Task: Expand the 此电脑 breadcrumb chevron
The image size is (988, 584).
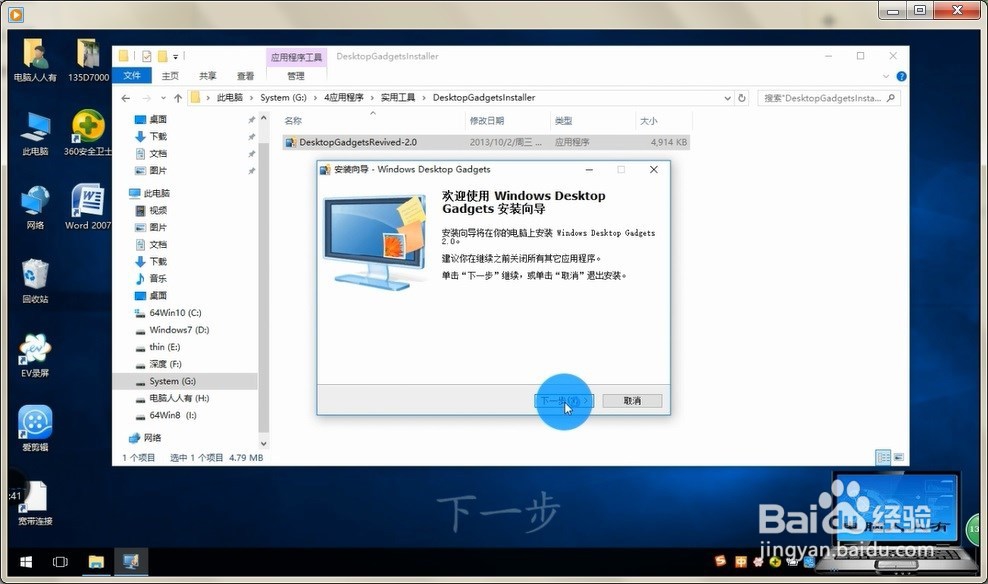Action: coord(251,98)
